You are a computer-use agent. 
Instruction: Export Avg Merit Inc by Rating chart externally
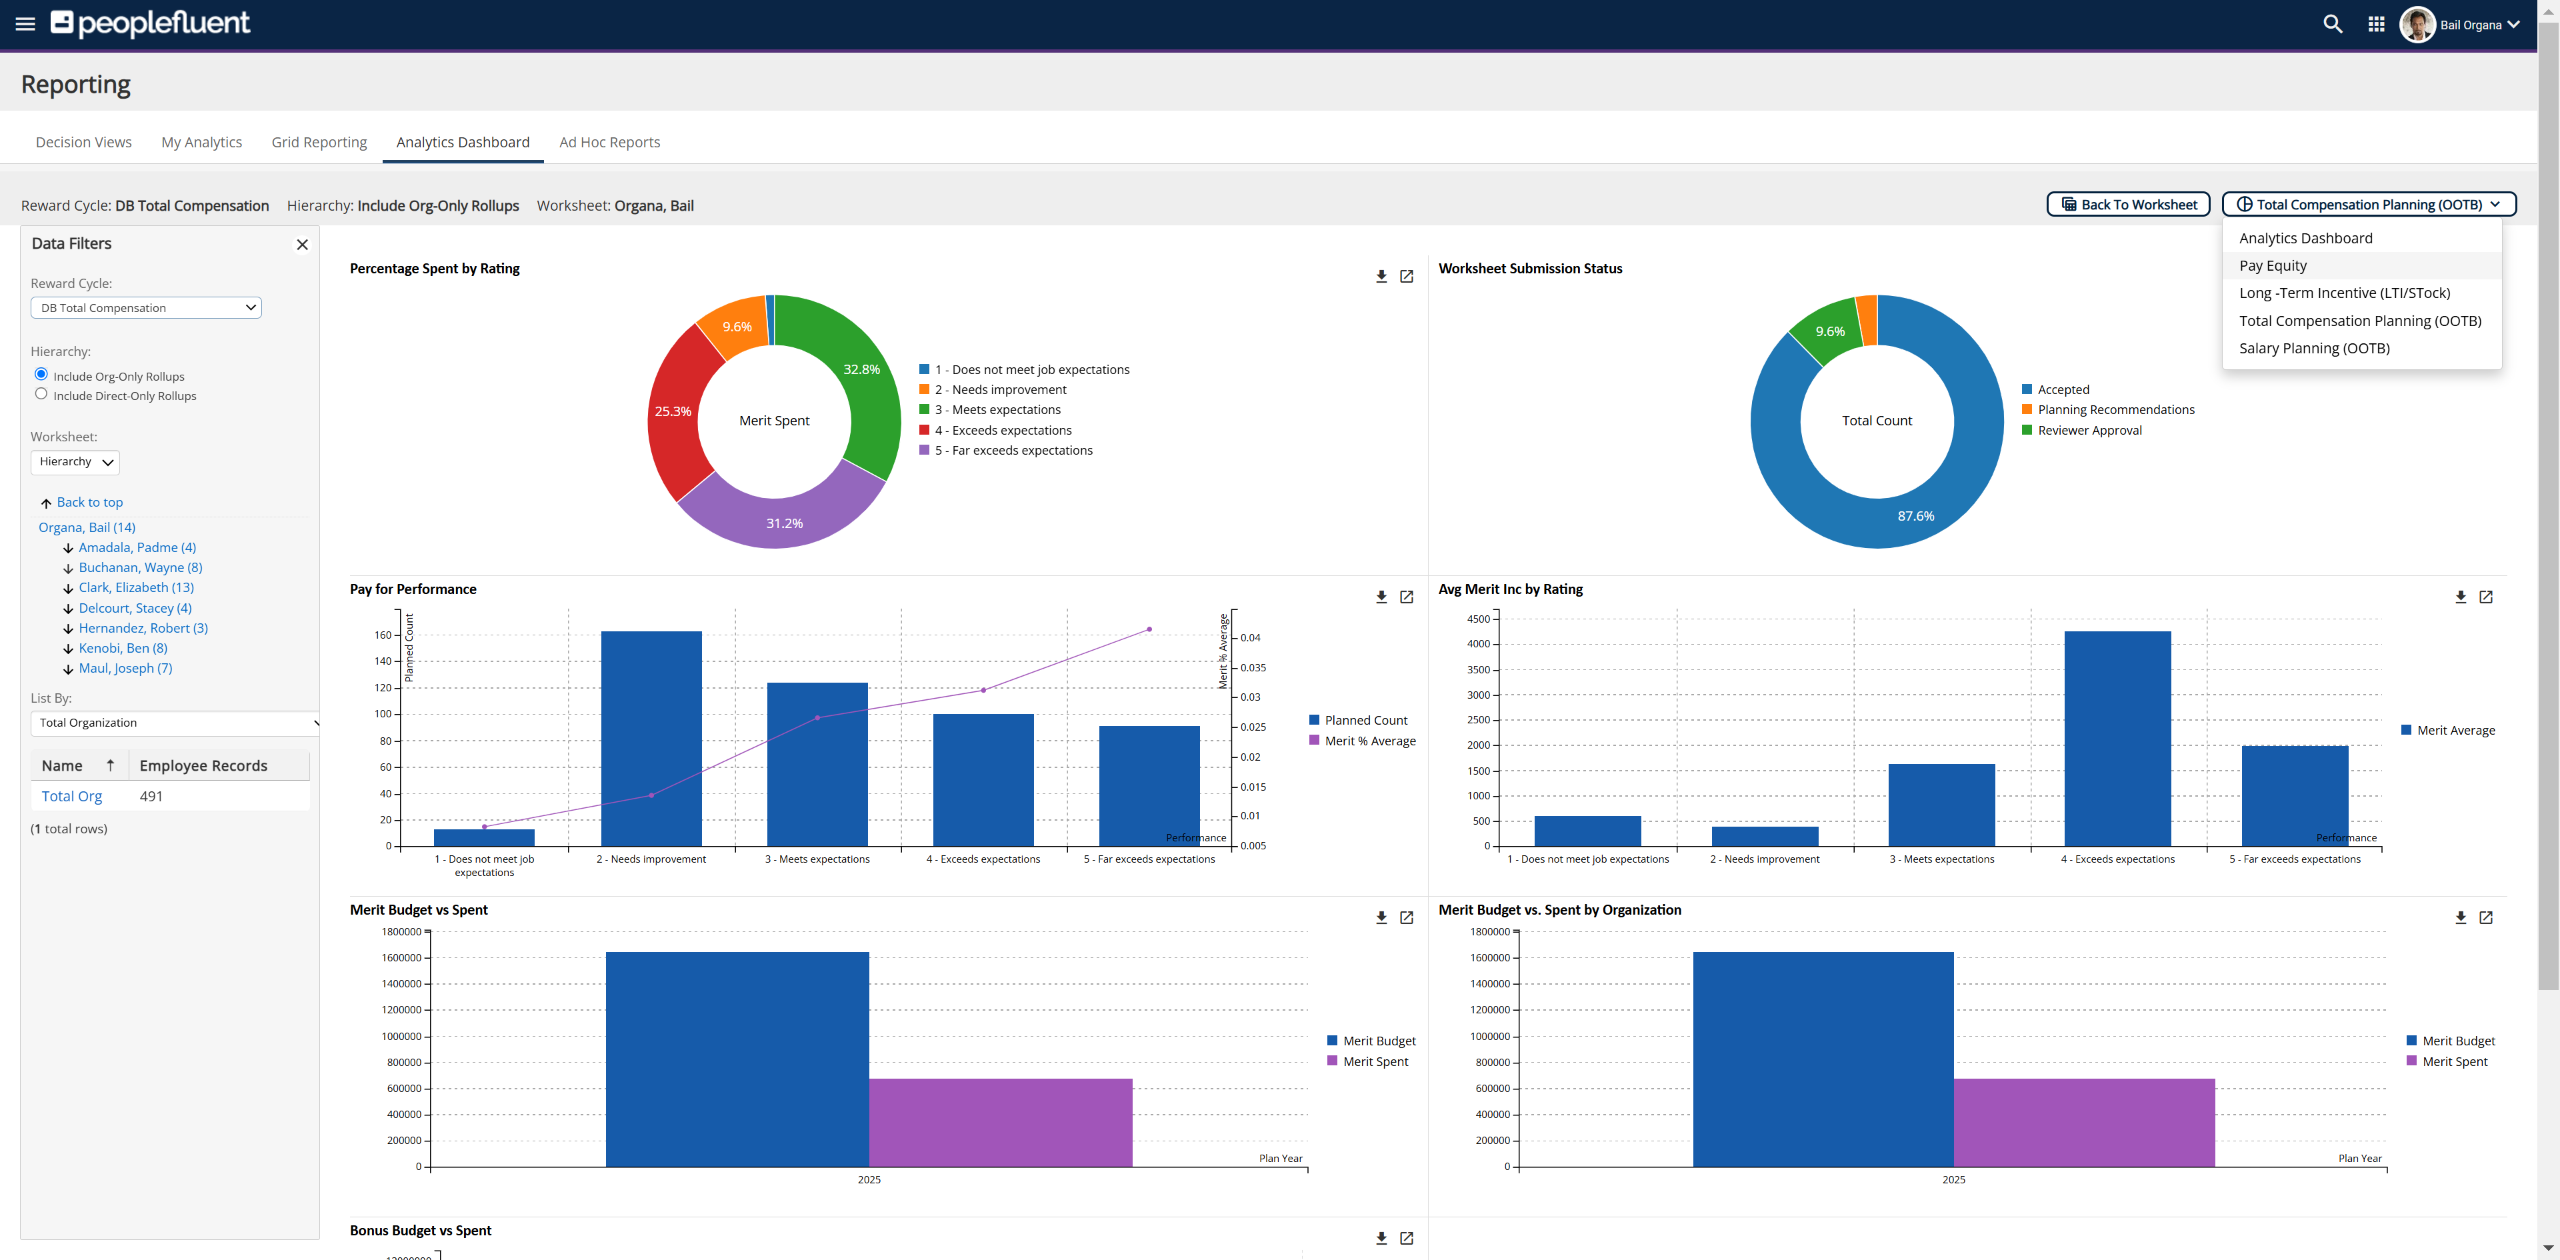pos(2487,597)
